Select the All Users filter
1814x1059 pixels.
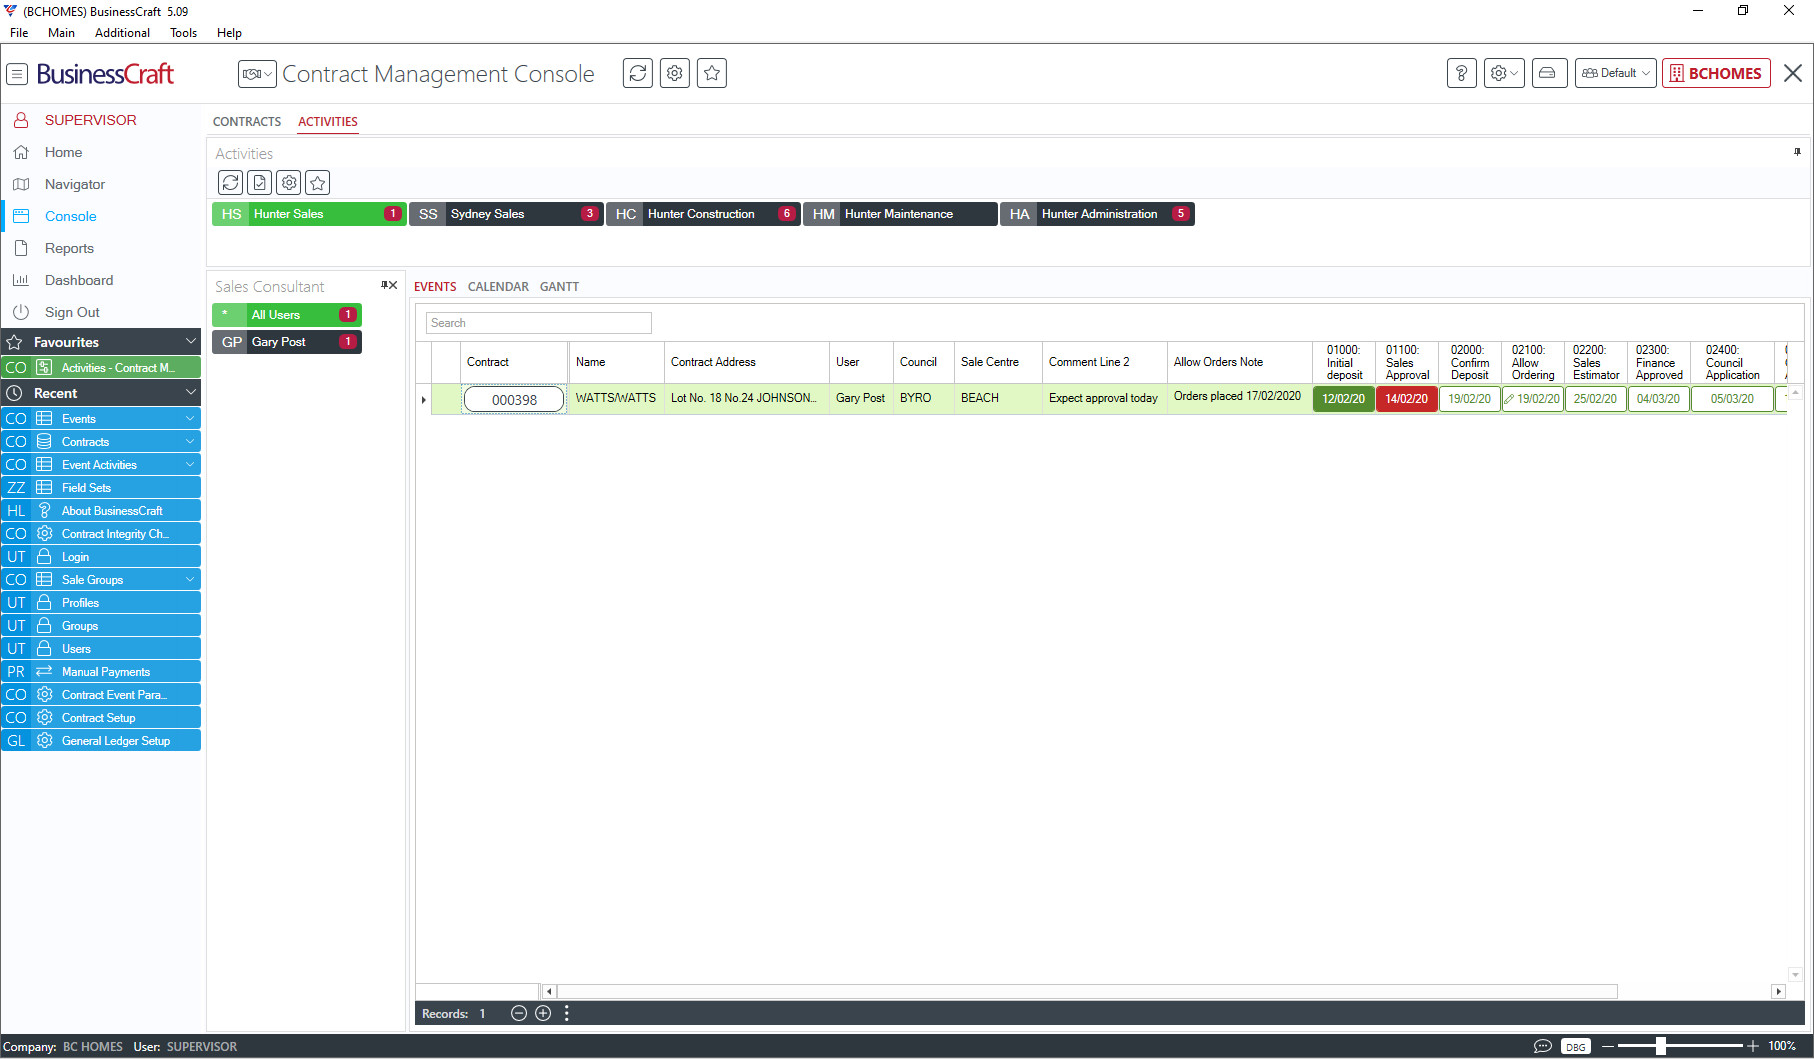click(287, 315)
